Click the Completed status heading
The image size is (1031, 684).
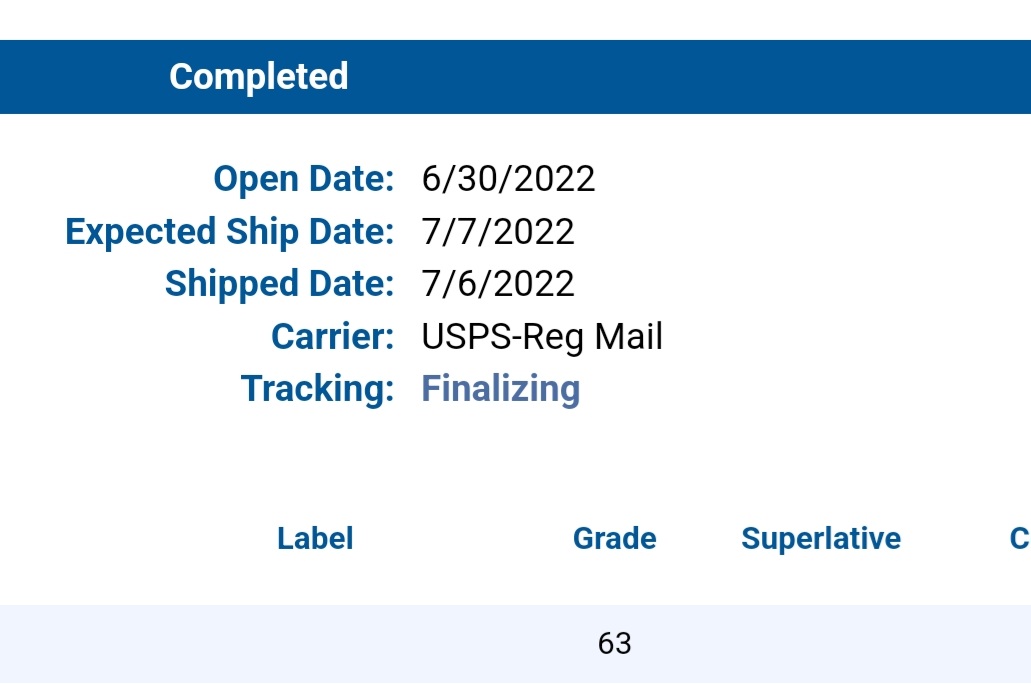(x=258, y=77)
